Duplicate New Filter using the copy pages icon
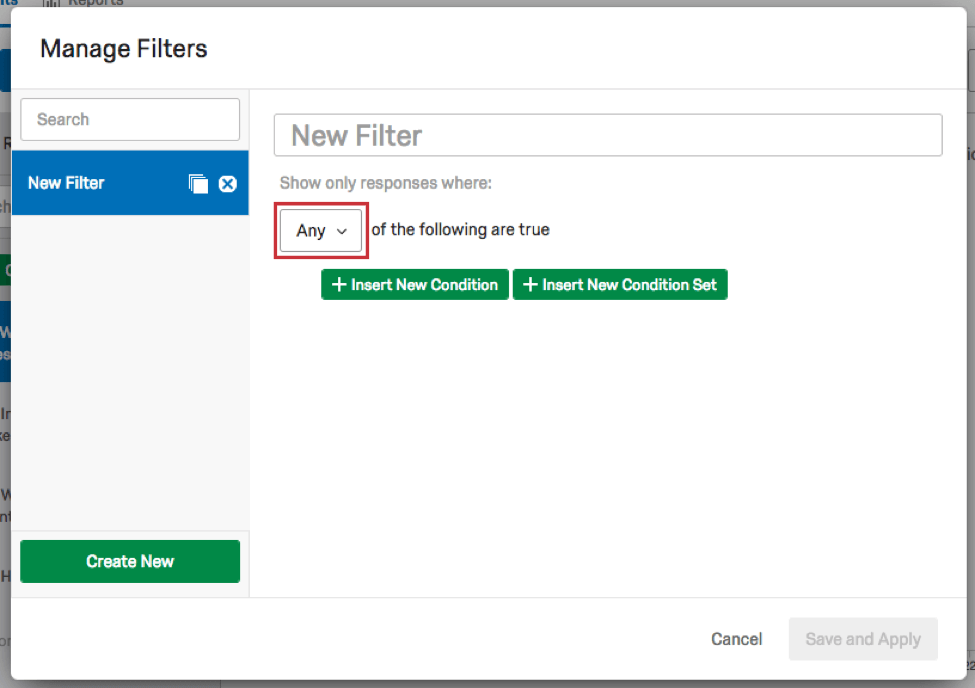Image resolution: width=975 pixels, height=688 pixels. pos(196,183)
